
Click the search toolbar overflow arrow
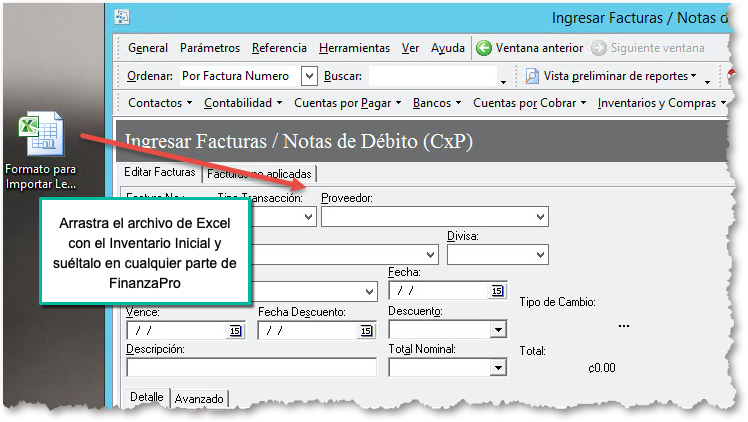(503, 82)
